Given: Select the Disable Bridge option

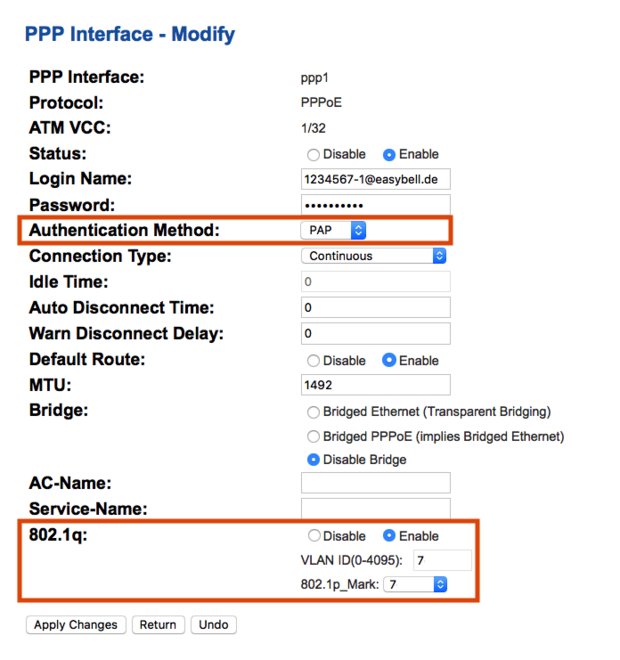Looking at the screenshot, I should (313, 460).
